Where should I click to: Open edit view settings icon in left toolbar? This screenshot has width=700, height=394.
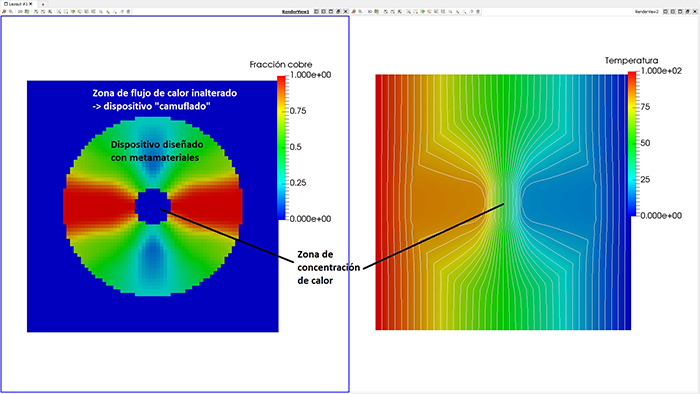pyautogui.click(x=4, y=12)
